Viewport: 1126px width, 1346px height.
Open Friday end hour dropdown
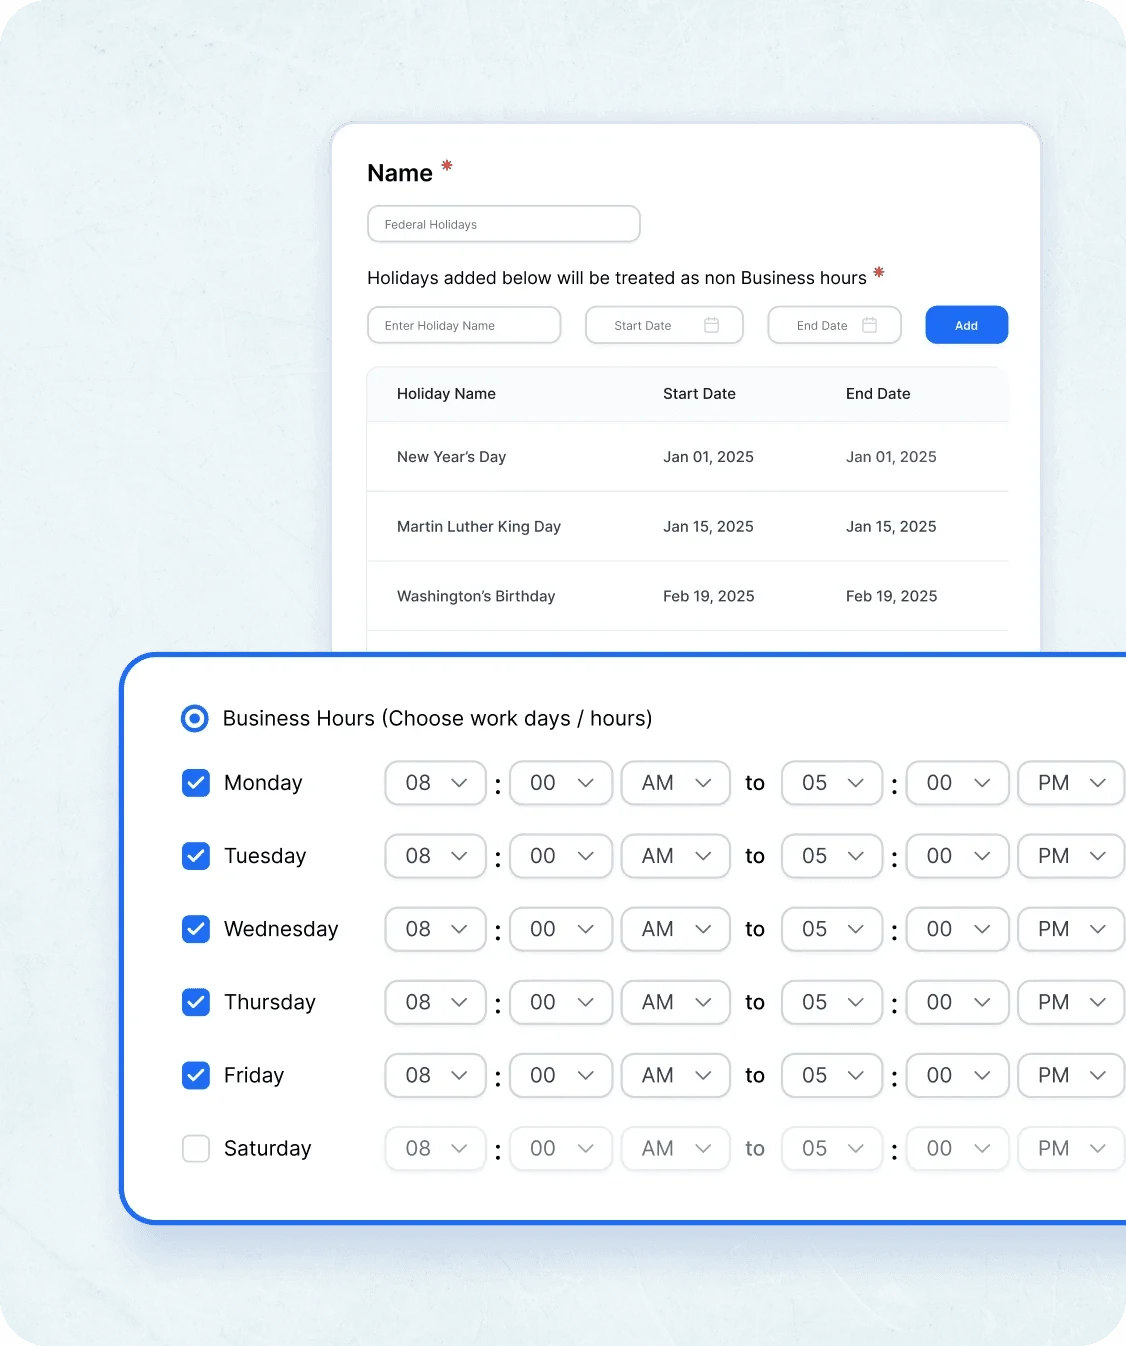point(832,1075)
